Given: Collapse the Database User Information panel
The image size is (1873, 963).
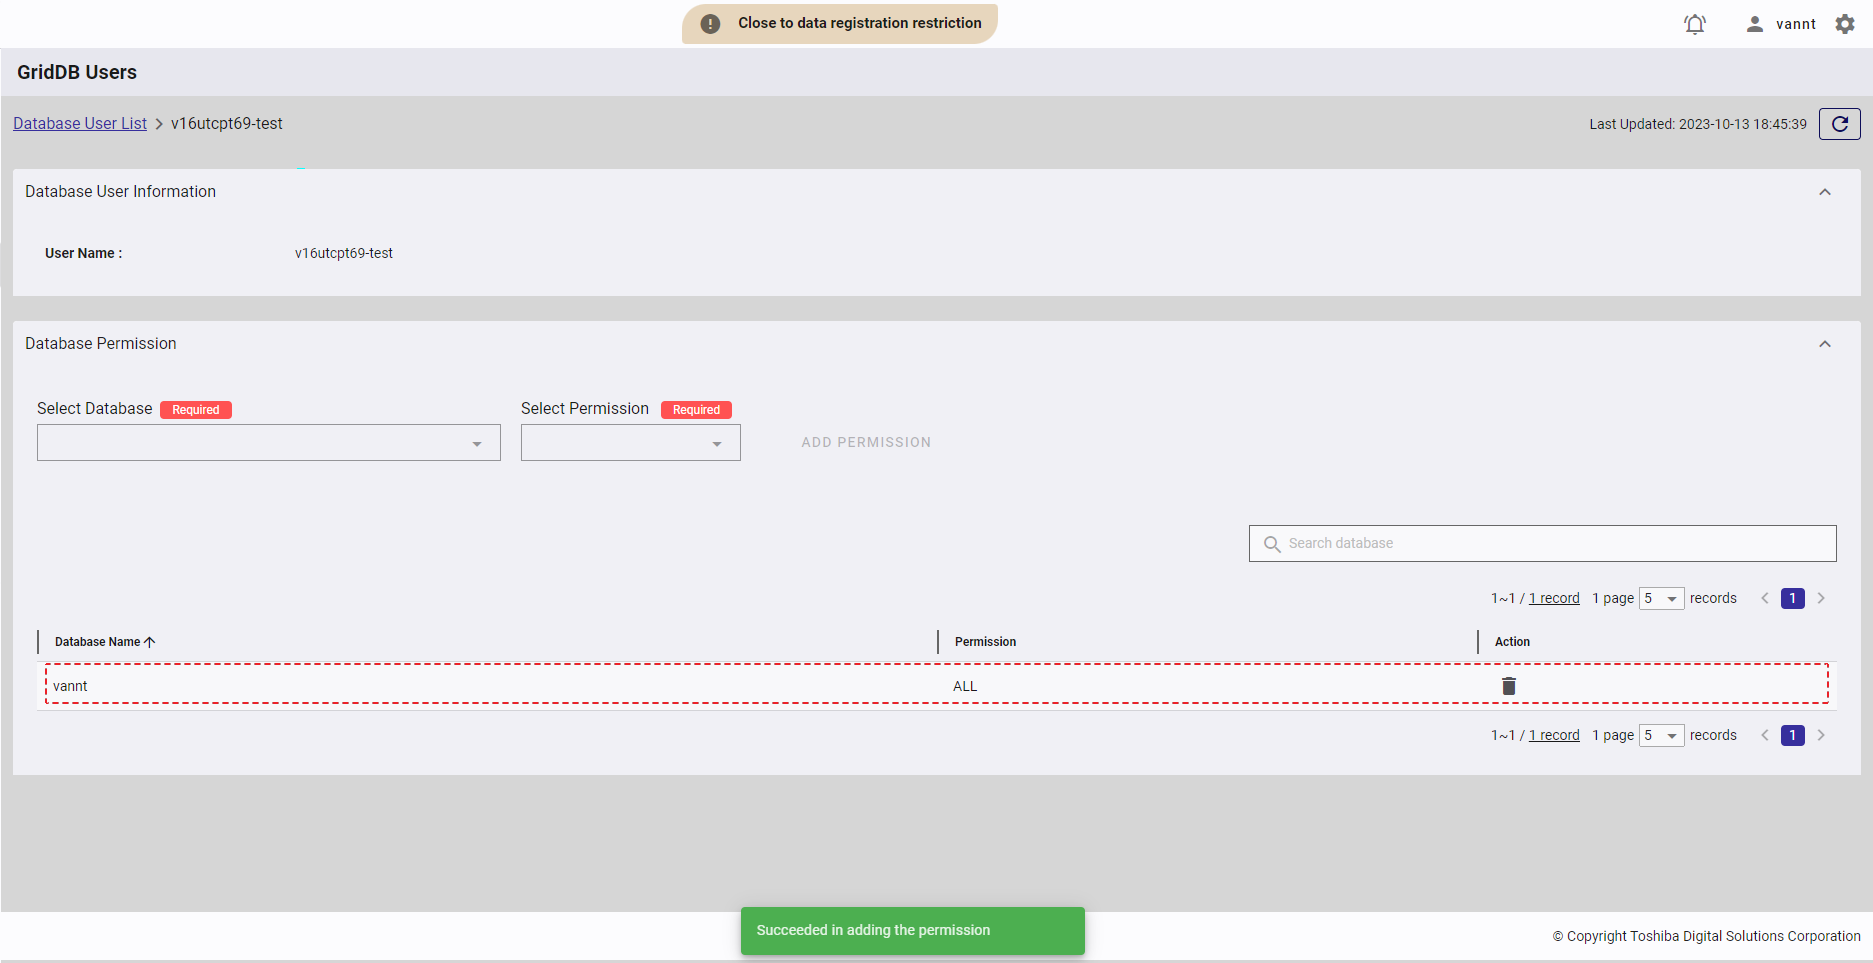Looking at the screenshot, I should tap(1824, 192).
